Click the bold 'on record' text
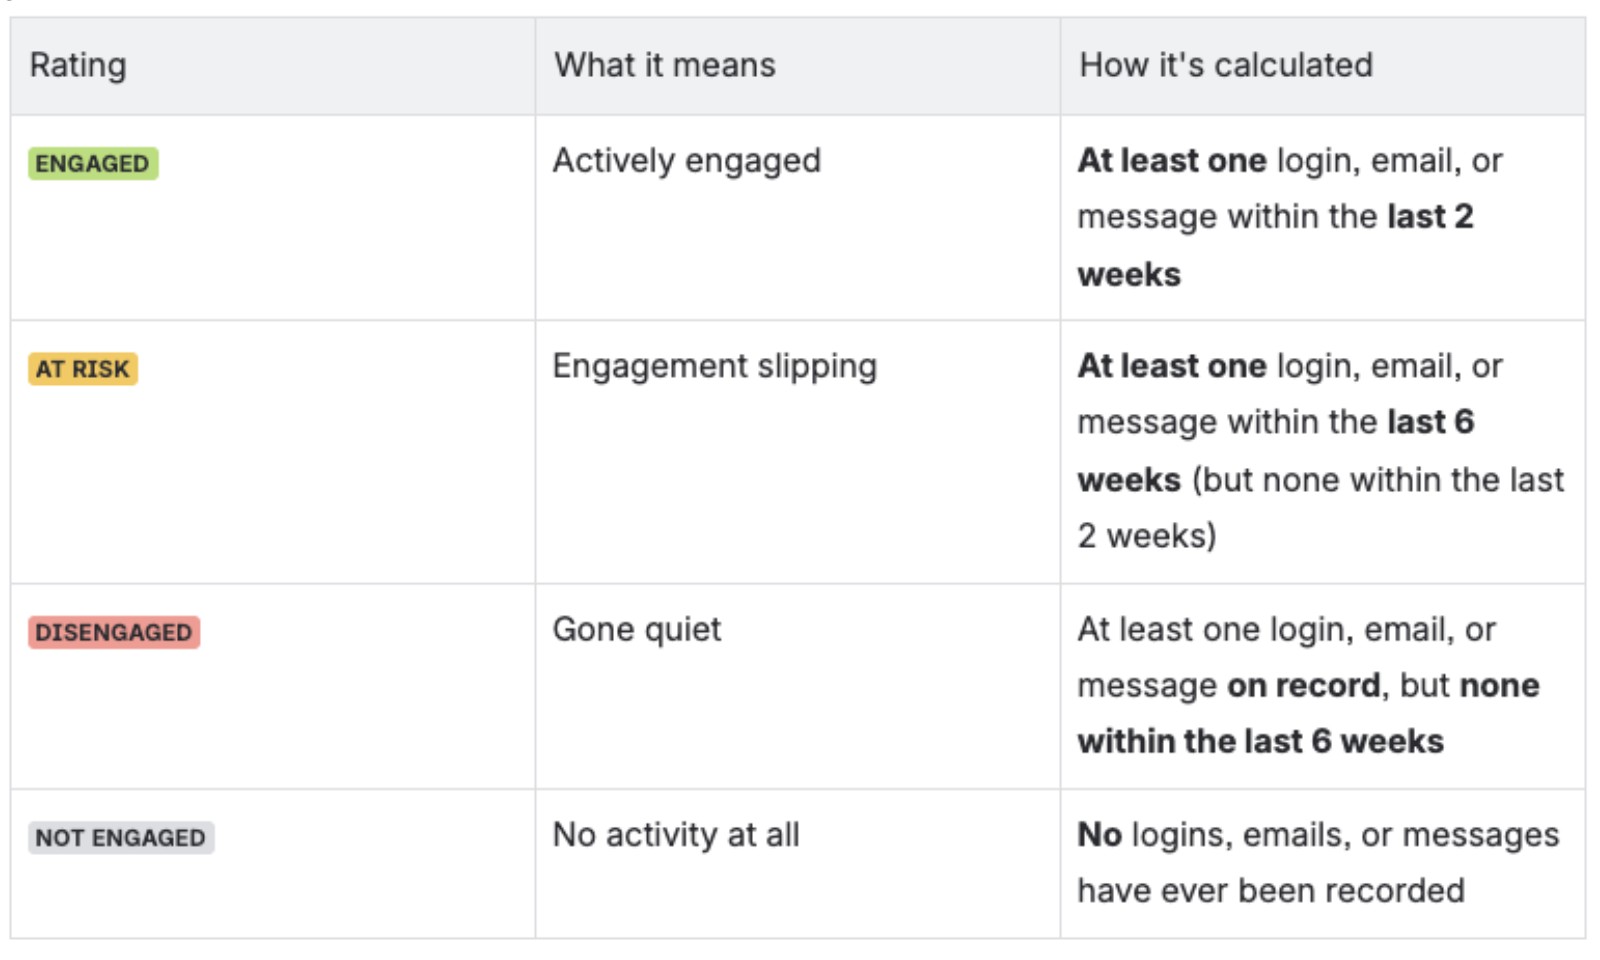The width and height of the screenshot is (1600, 960). [x=1304, y=685]
